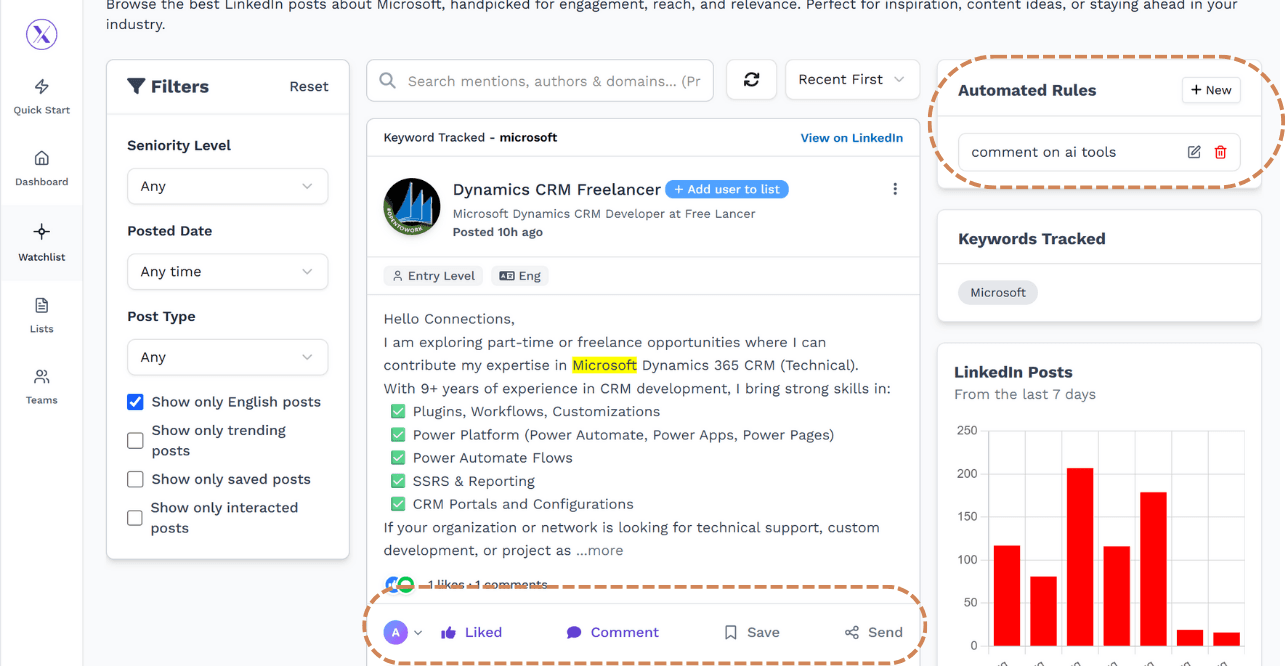Check 'Show only saved posts'
Screen dimensions: 1286x666
pos(135,479)
